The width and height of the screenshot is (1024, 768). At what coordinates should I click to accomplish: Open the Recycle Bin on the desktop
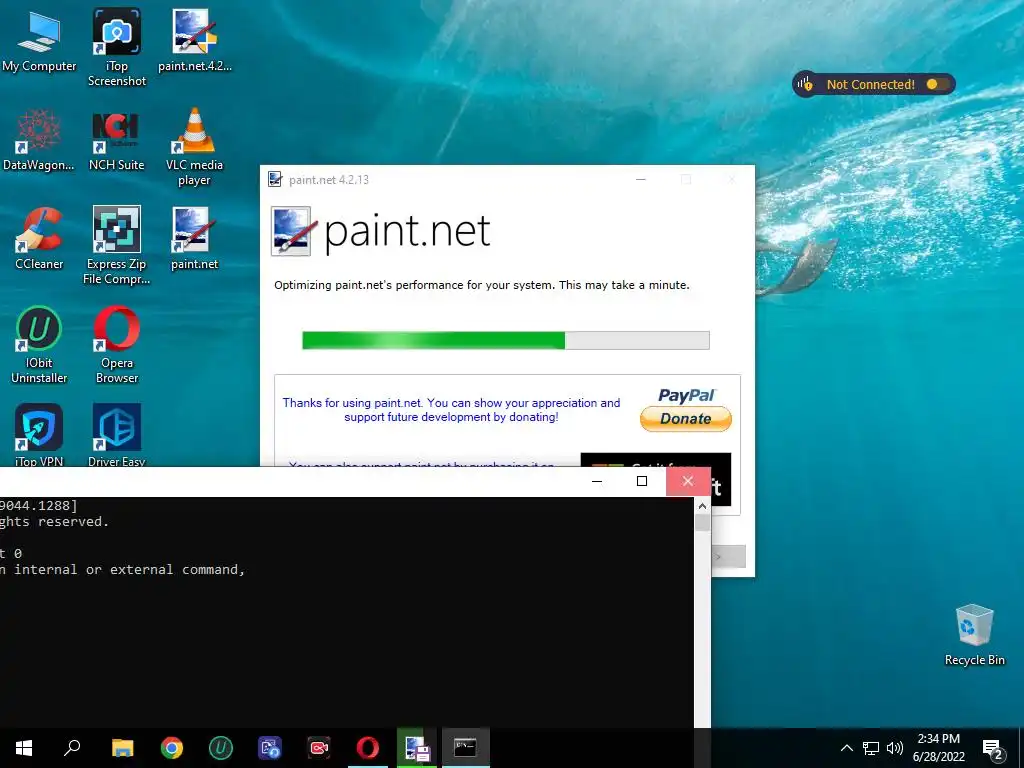tap(974, 635)
